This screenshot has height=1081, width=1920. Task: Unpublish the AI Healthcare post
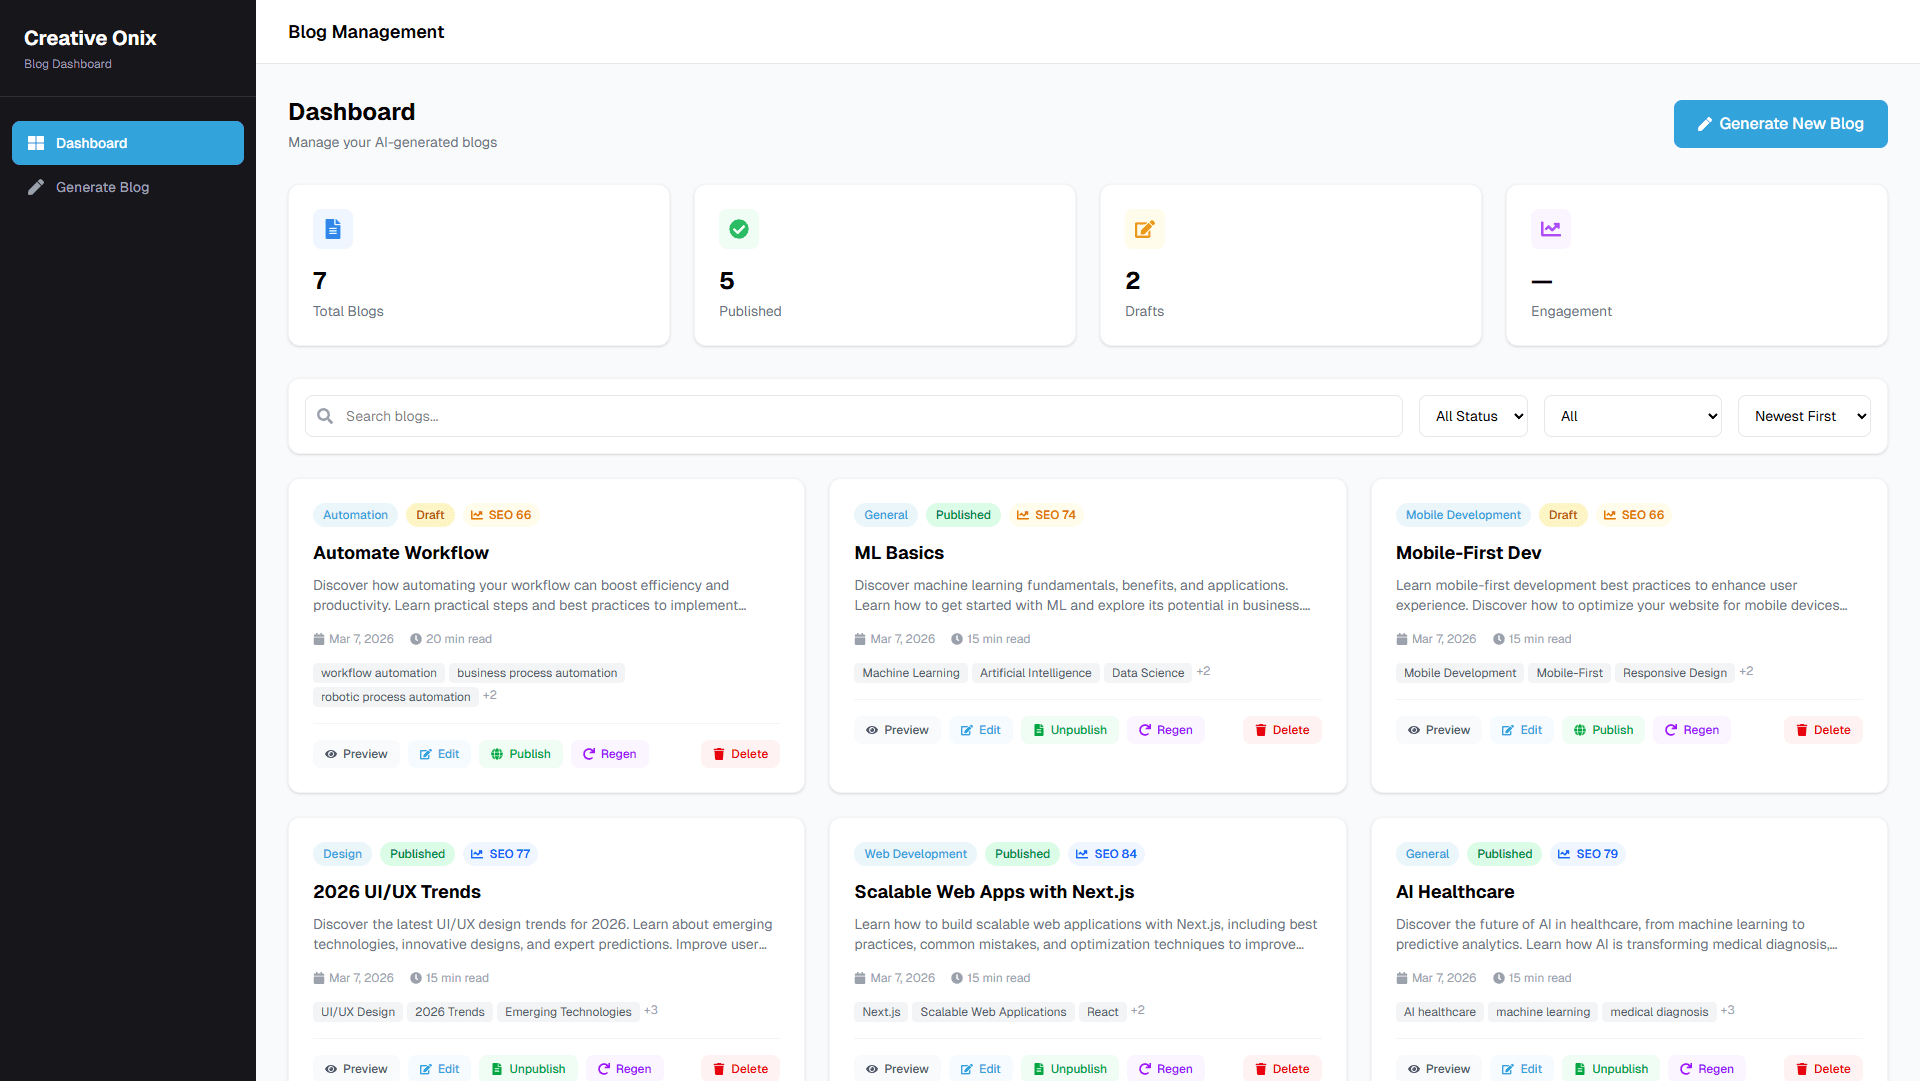1610,1068
